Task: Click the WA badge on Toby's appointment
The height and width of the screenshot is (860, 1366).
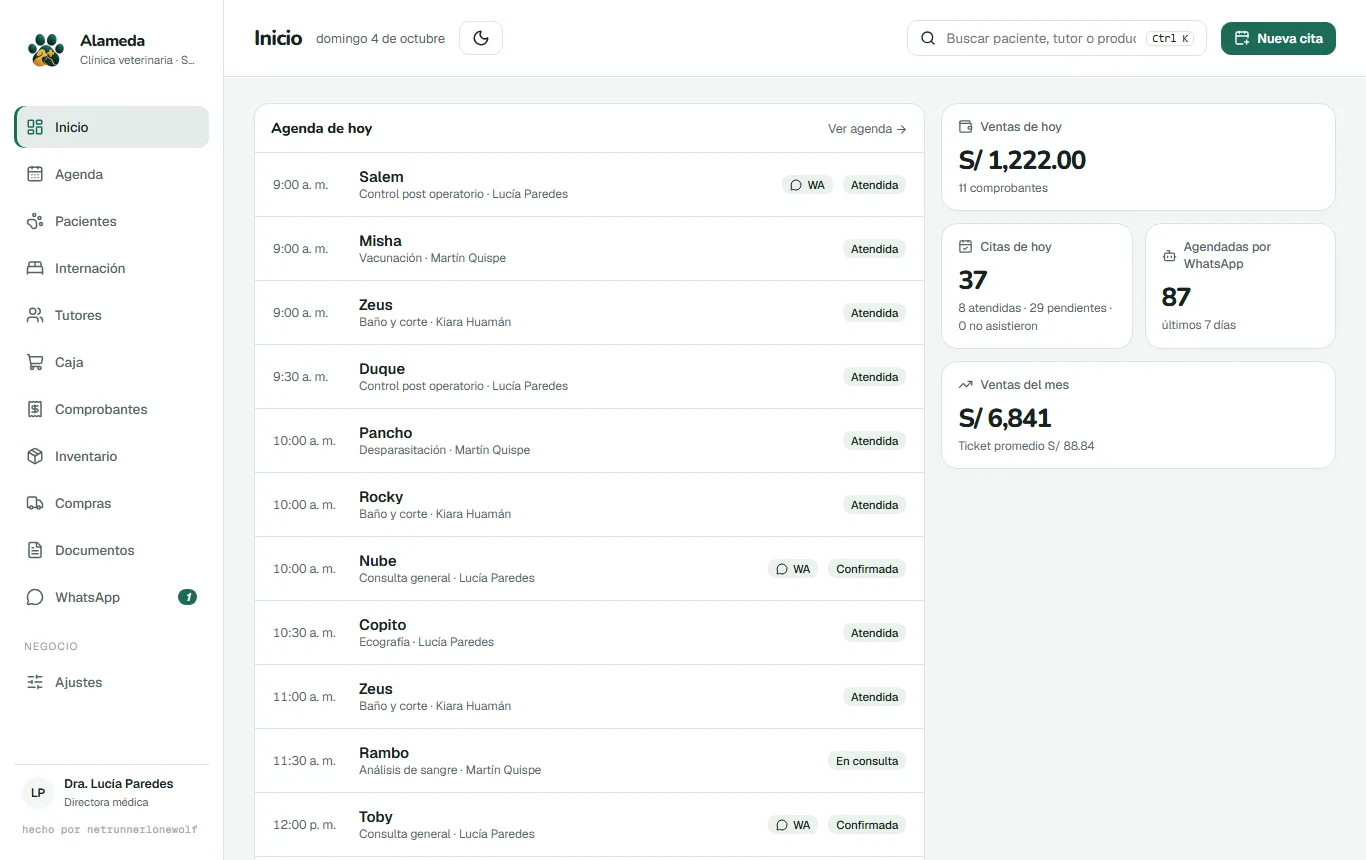Action: click(x=793, y=825)
